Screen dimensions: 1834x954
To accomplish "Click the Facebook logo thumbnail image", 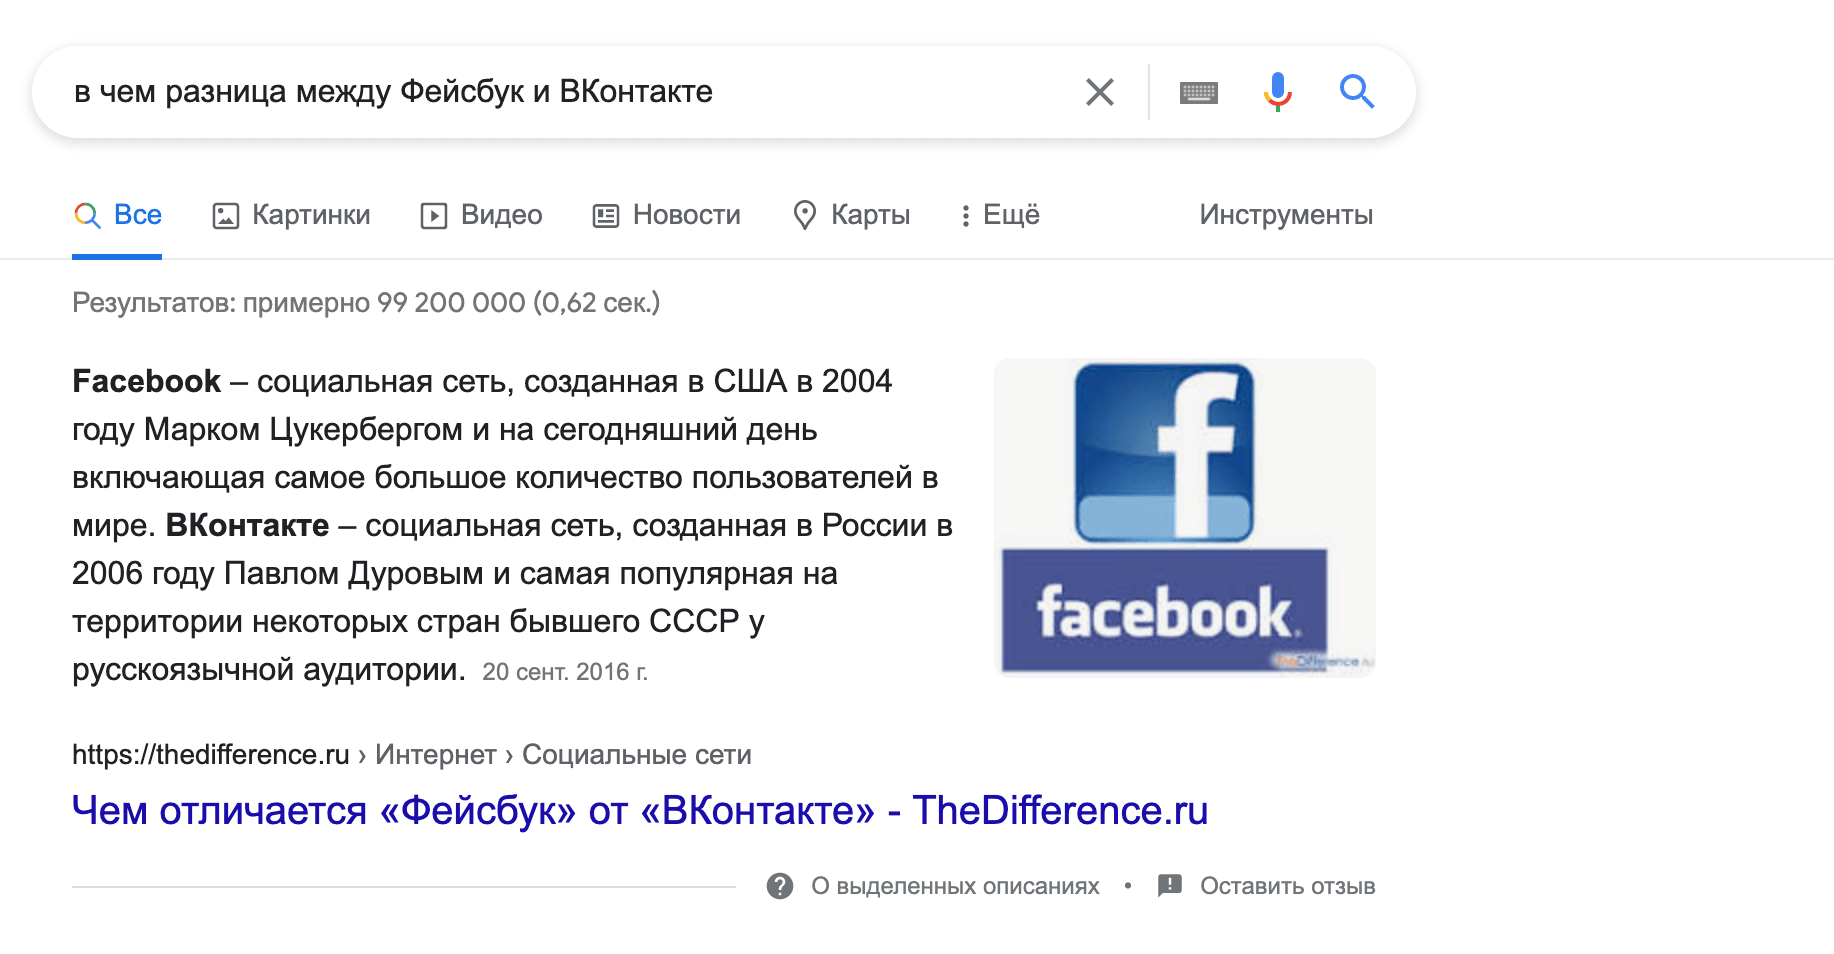I will coord(1185,517).
